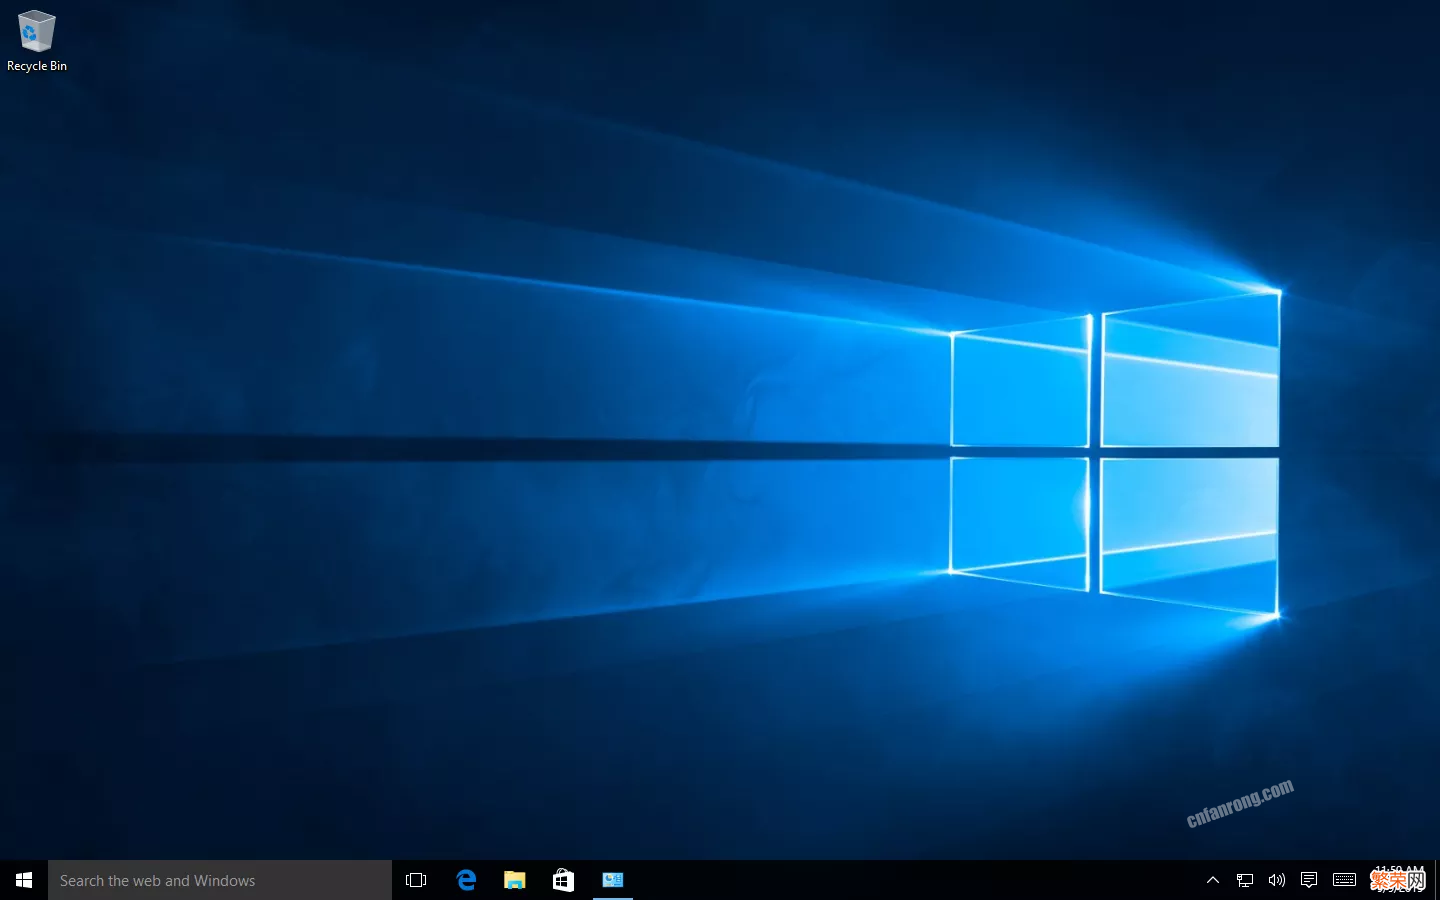Screen dimensions: 1440x900
Task: Open the Store app on taskbar
Action: [x=563, y=880]
